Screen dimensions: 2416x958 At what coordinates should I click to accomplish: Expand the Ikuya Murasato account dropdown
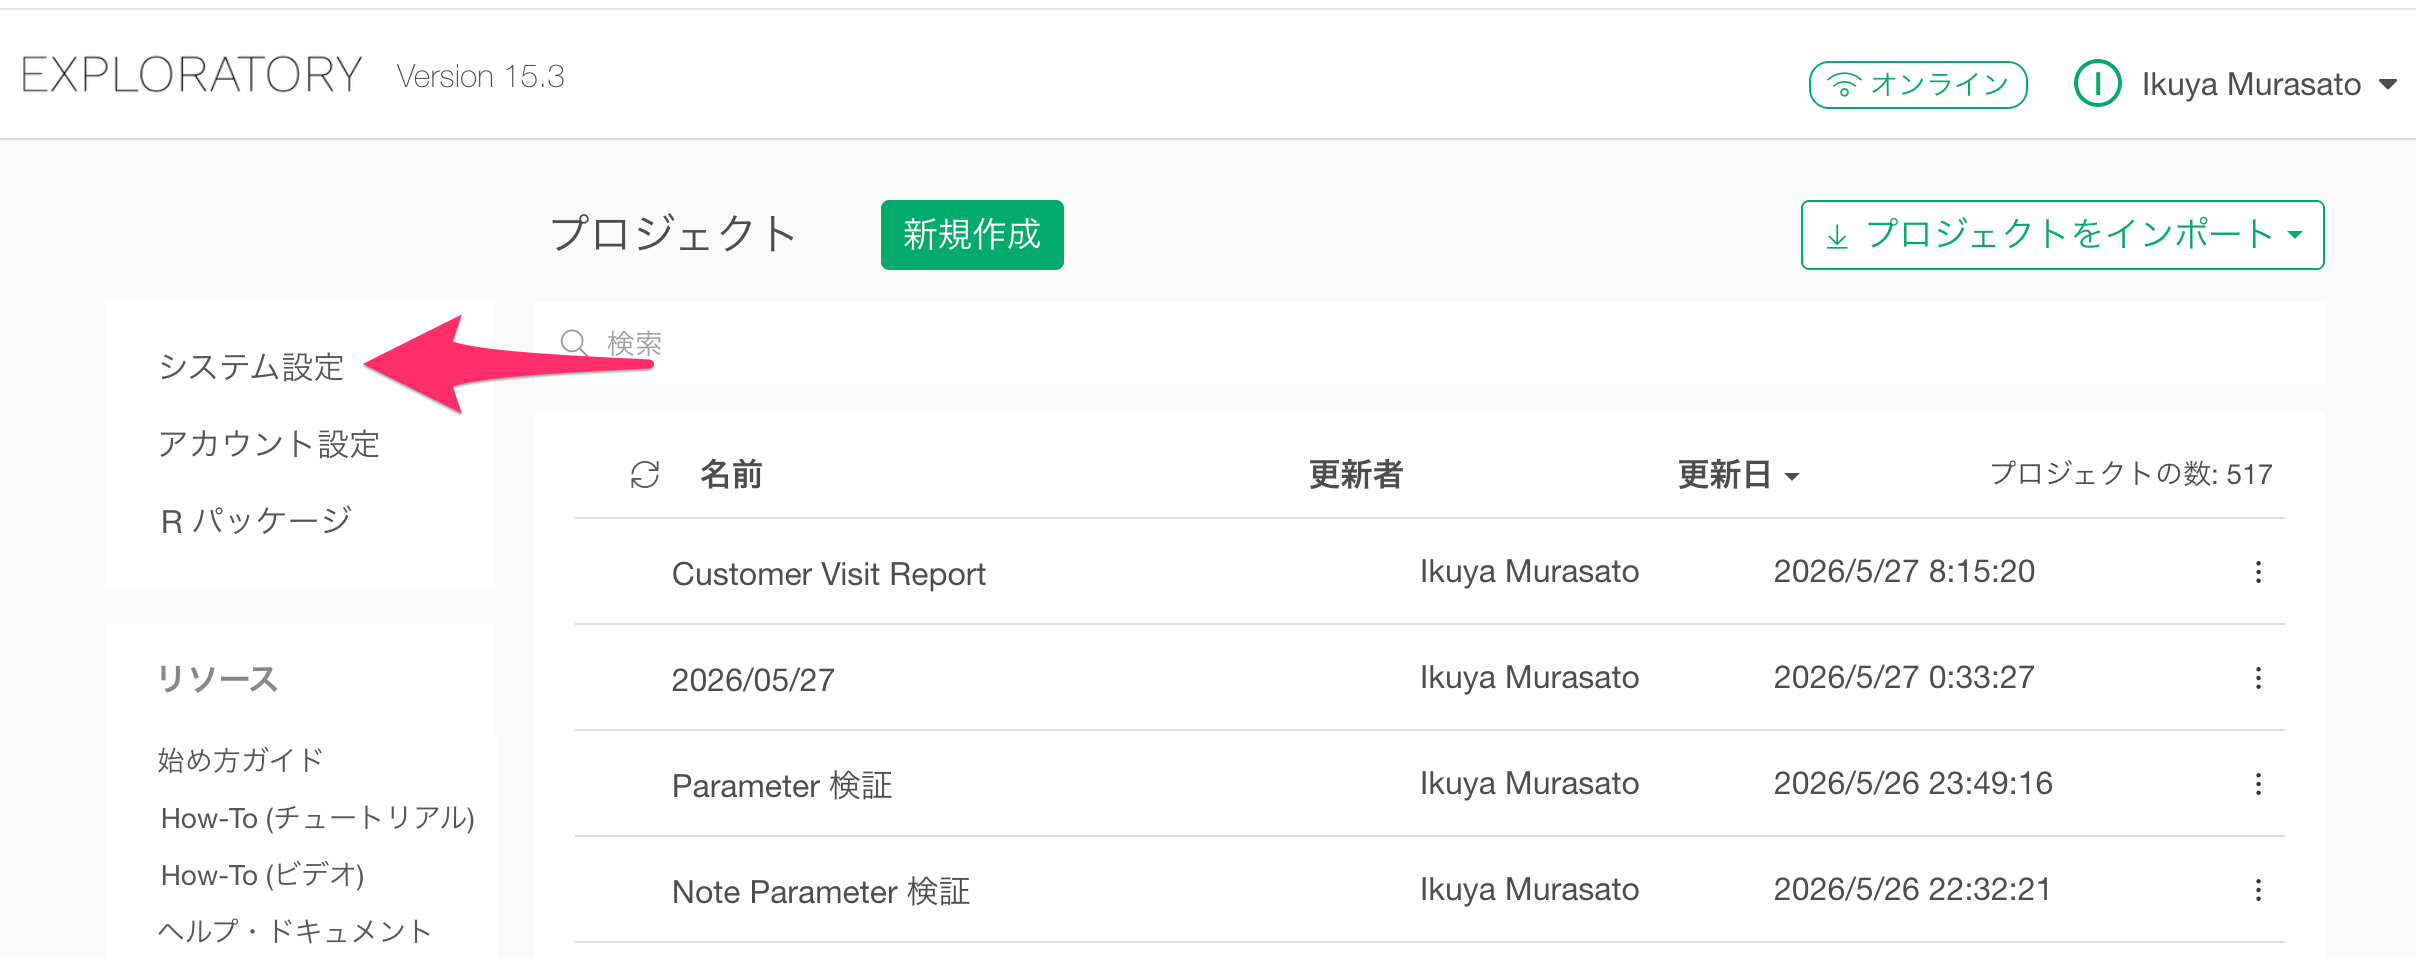(x=2388, y=85)
